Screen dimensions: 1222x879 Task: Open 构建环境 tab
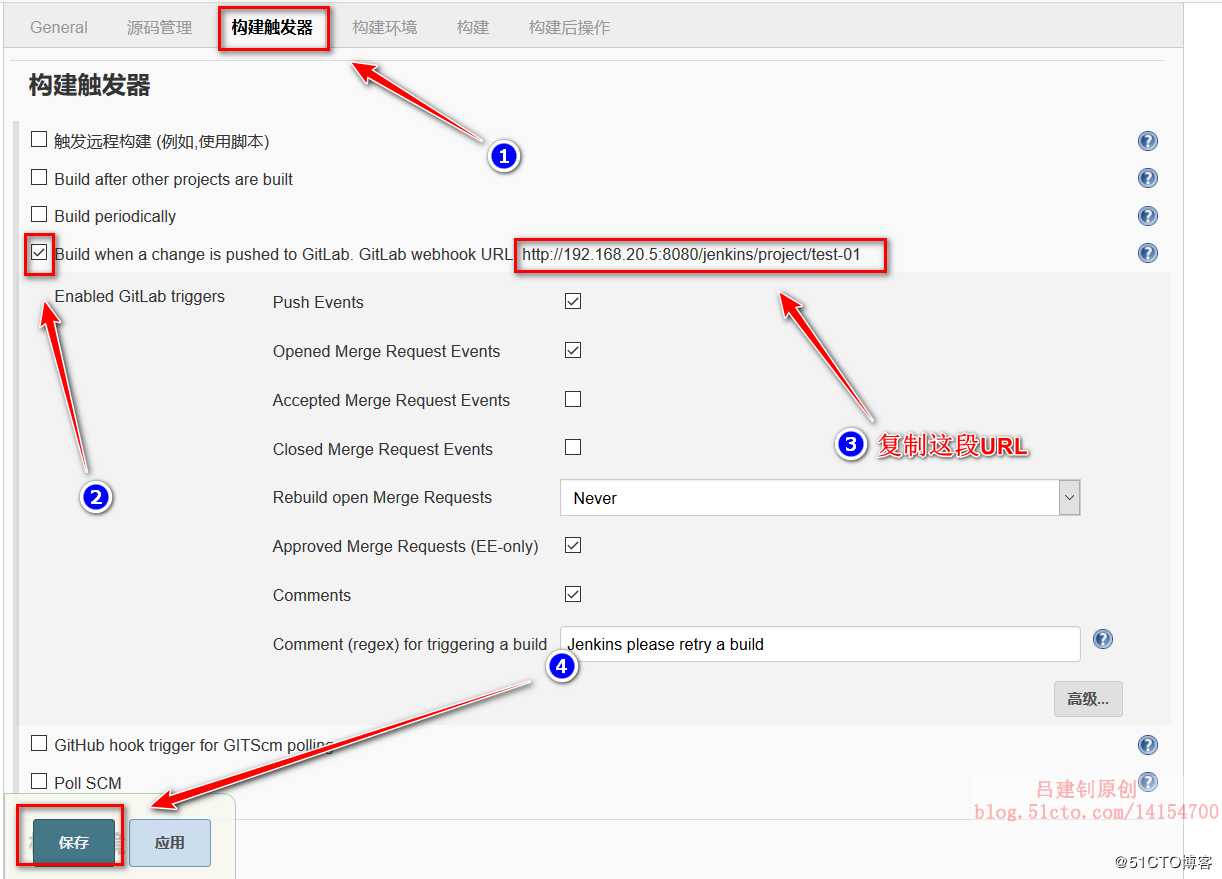[x=385, y=28]
